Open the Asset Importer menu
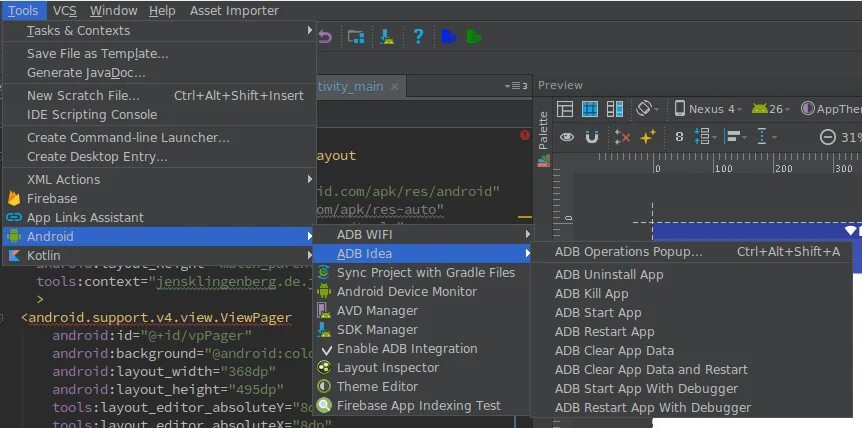The width and height of the screenshot is (862, 428). coord(234,10)
